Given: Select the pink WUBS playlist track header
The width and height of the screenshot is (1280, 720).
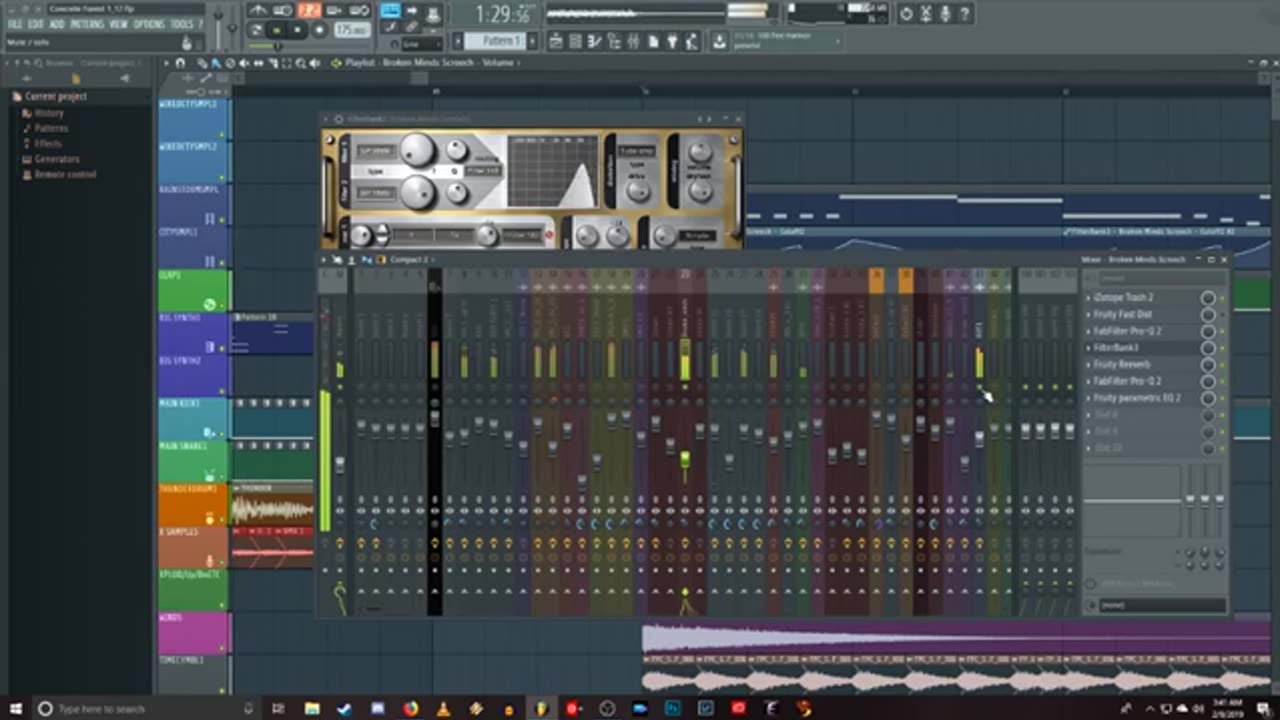Looking at the screenshot, I should coord(193,632).
